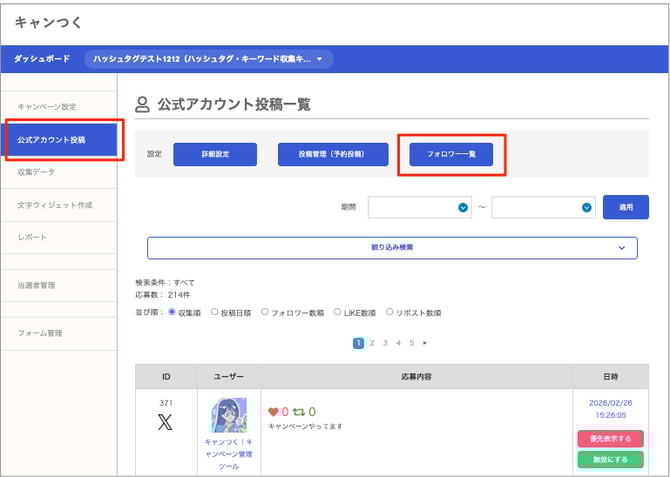Click the 適用 apply button
Screen dimensions: 670x477
click(625, 207)
